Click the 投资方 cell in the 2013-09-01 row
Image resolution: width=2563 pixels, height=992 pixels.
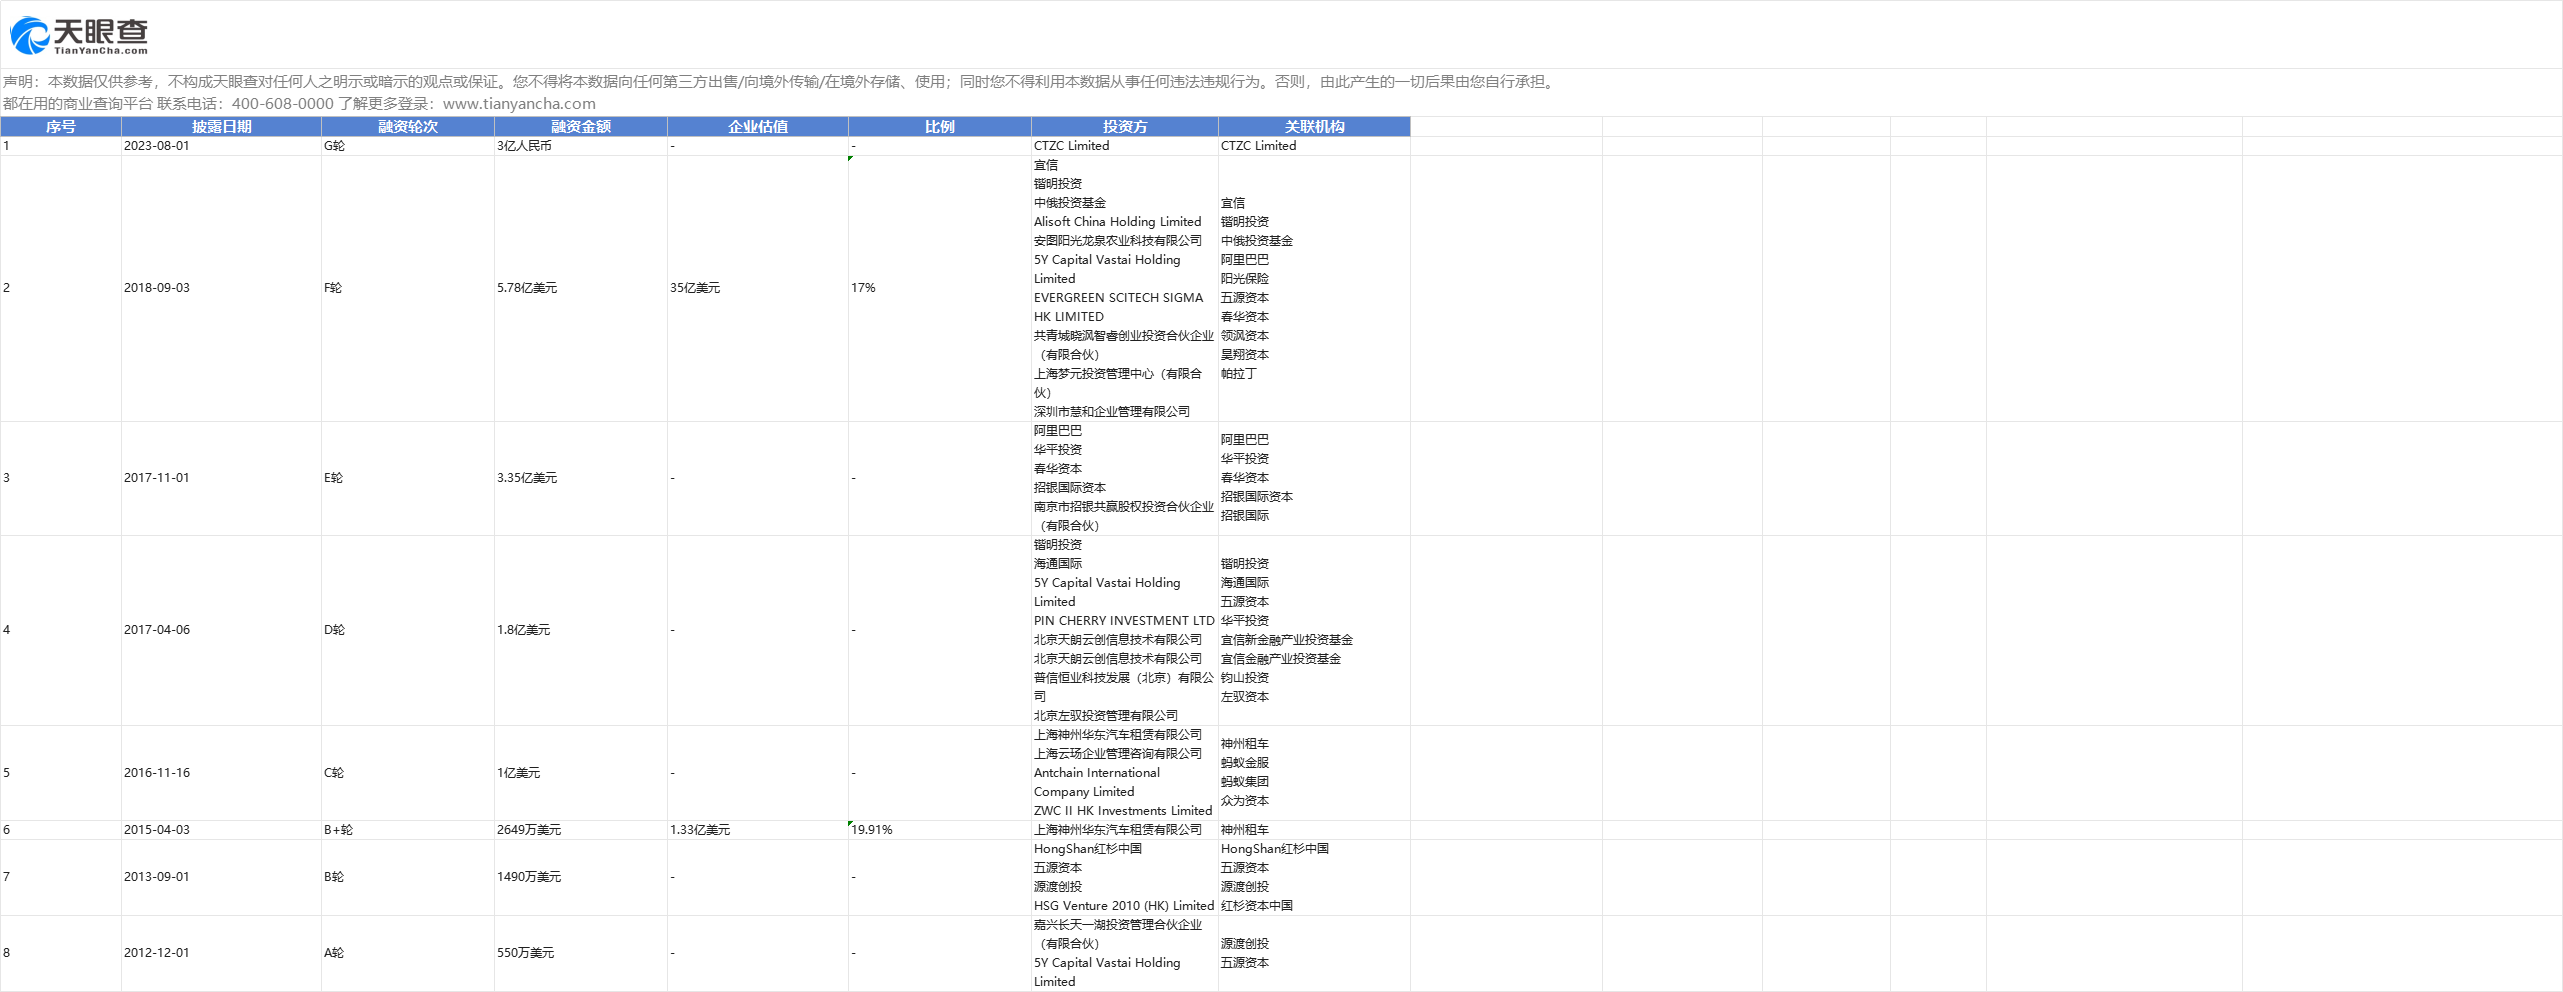coord(1125,877)
